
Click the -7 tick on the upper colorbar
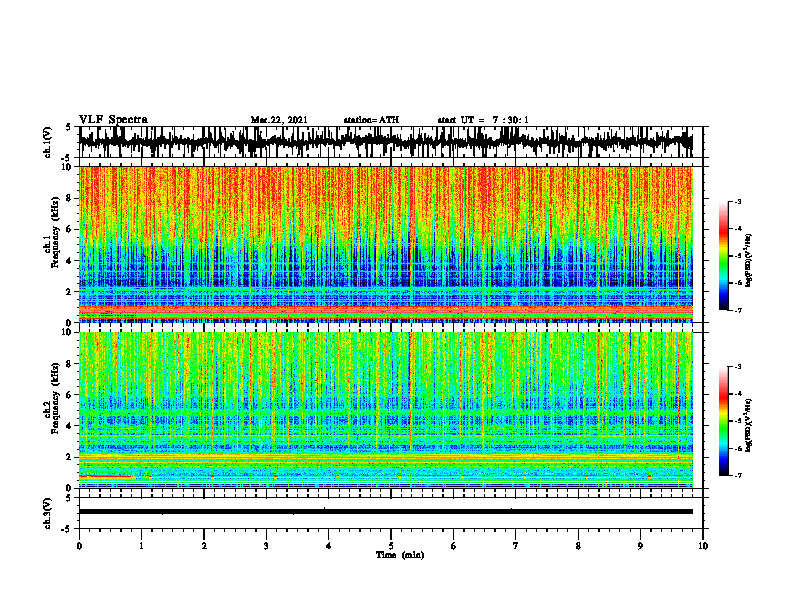tap(738, 310)
